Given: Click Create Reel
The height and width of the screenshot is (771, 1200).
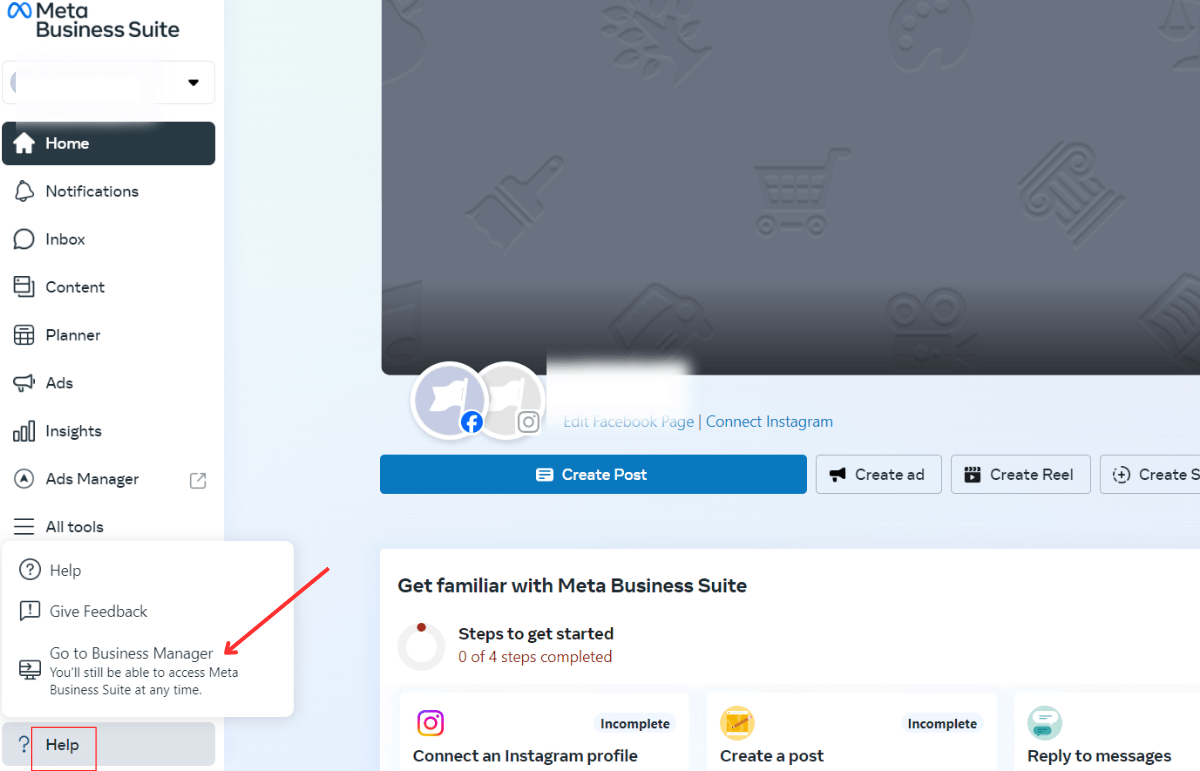Looking at the screenshot, I should pyautogui.click(x=1020, y=474).
